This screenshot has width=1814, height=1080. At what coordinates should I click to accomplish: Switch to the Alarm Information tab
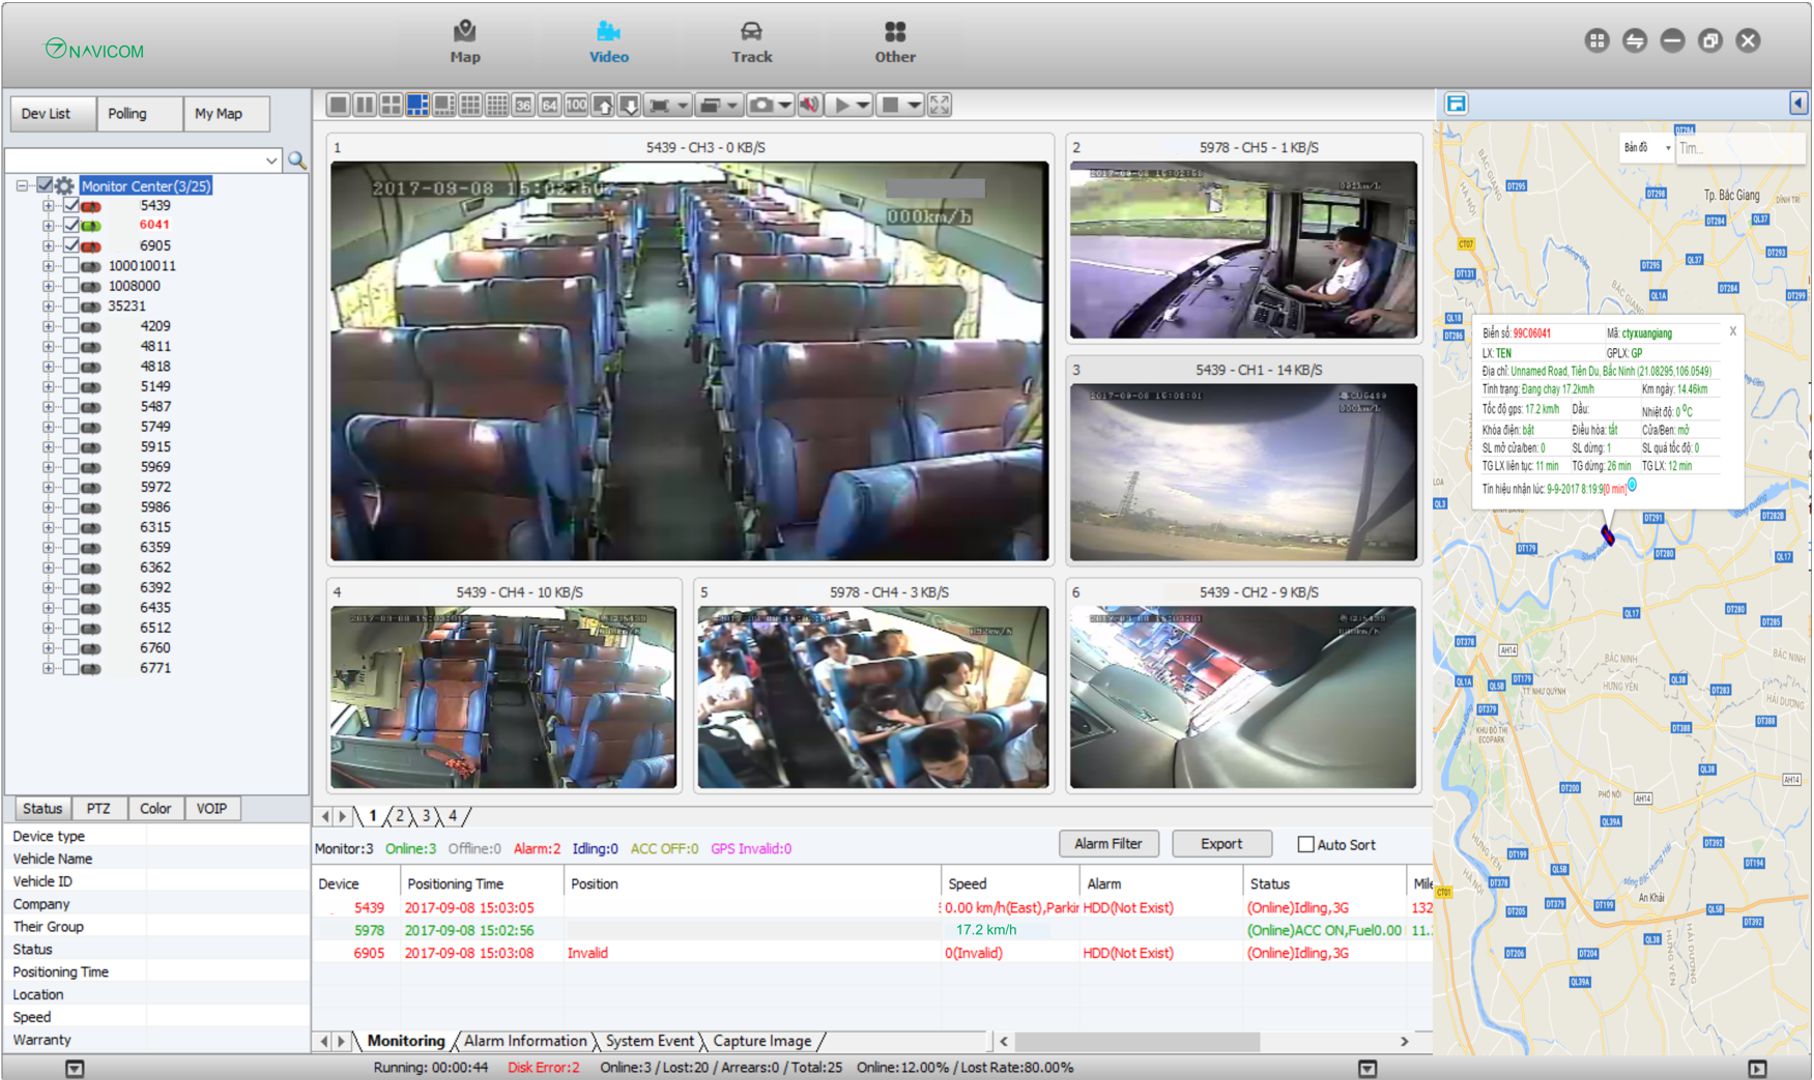tap(525, 1040)
